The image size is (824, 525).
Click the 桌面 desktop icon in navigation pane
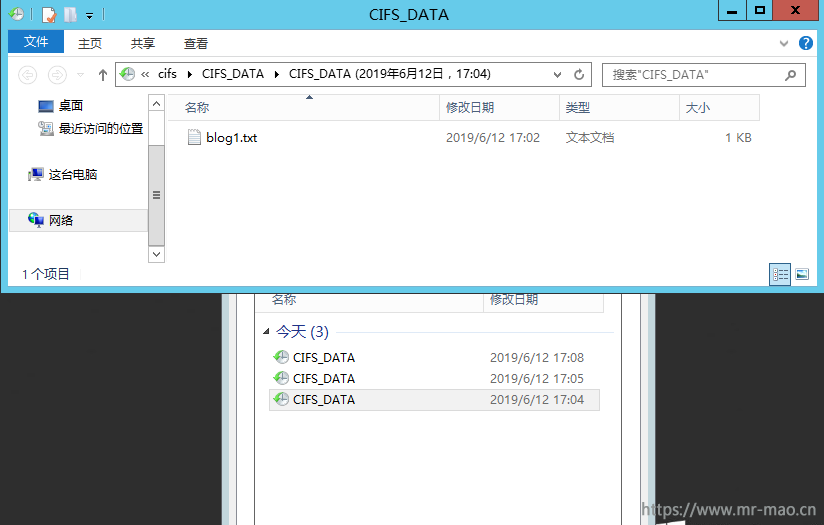[46, 106]
